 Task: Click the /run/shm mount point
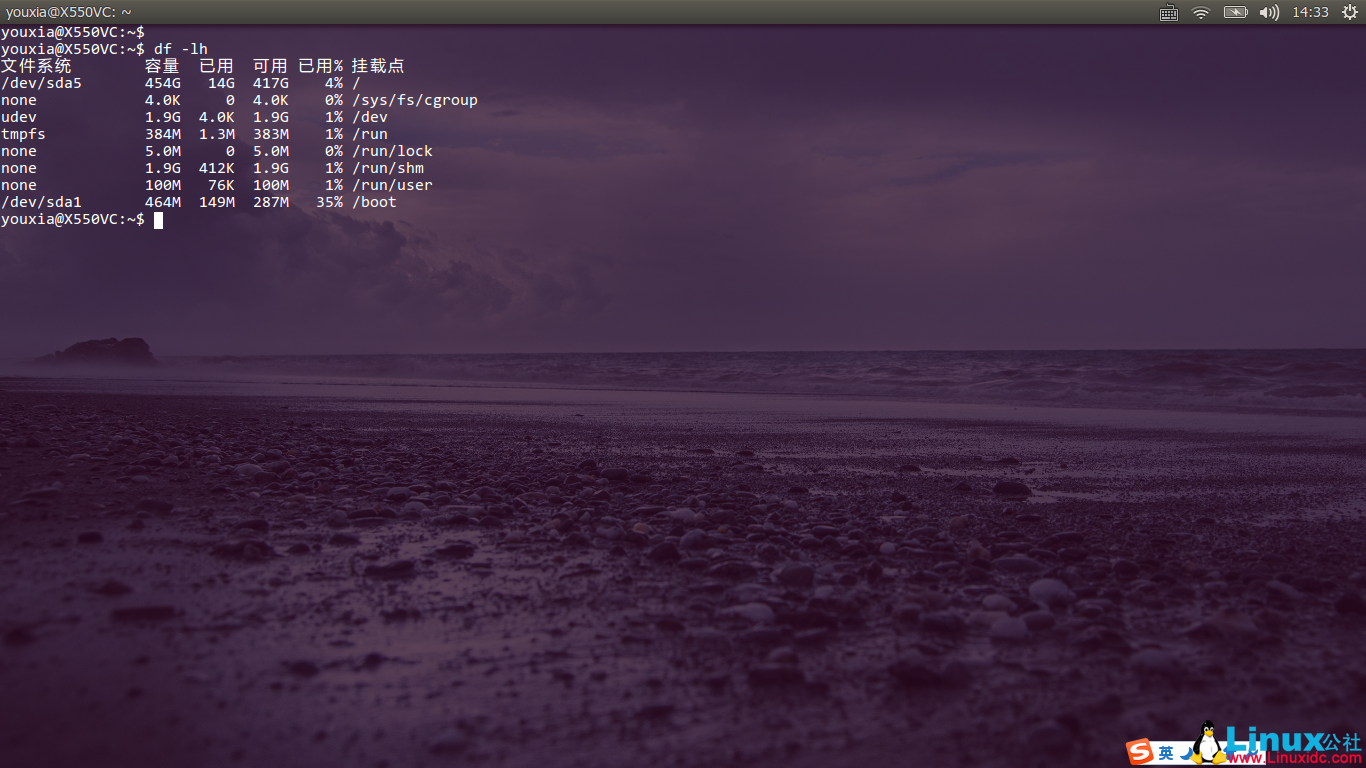pyautogui.click(x=387, y=168)
